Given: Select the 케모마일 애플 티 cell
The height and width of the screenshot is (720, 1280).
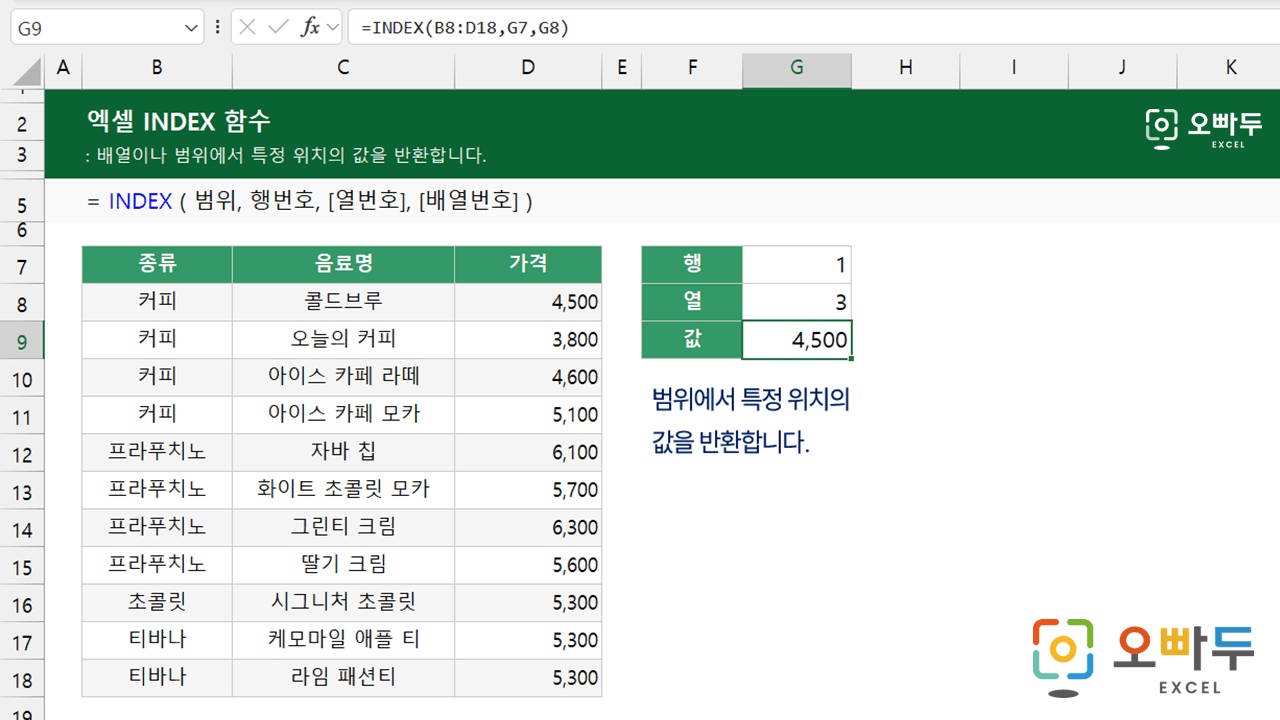Looking at the screenshot, I should [x=343, y=640].
